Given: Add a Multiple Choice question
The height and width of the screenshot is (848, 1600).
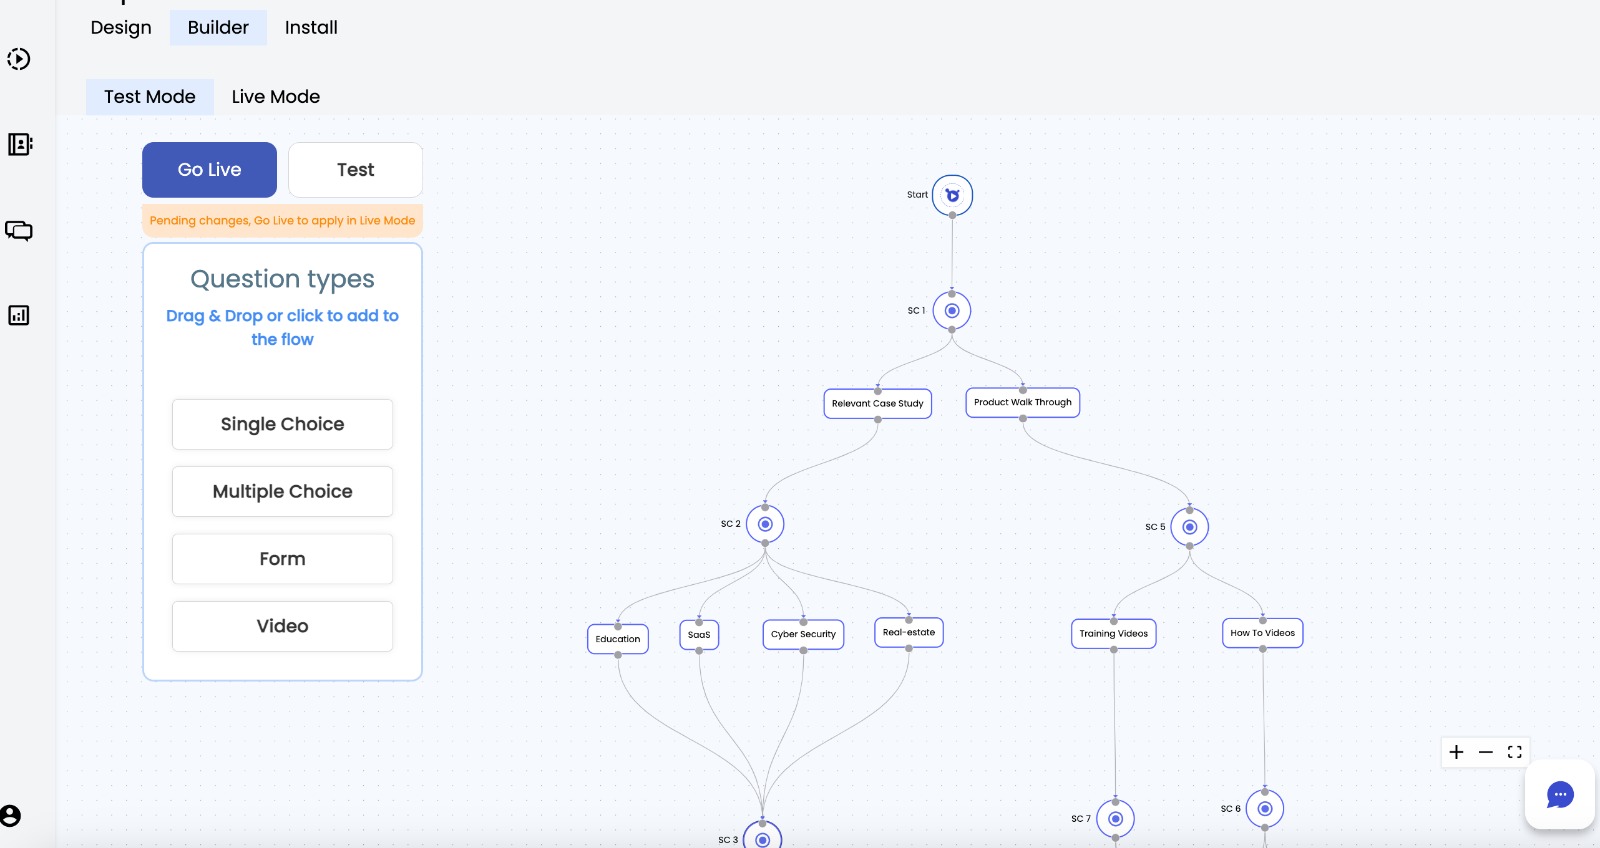Looking at the screenshot, I should (282, 492).
